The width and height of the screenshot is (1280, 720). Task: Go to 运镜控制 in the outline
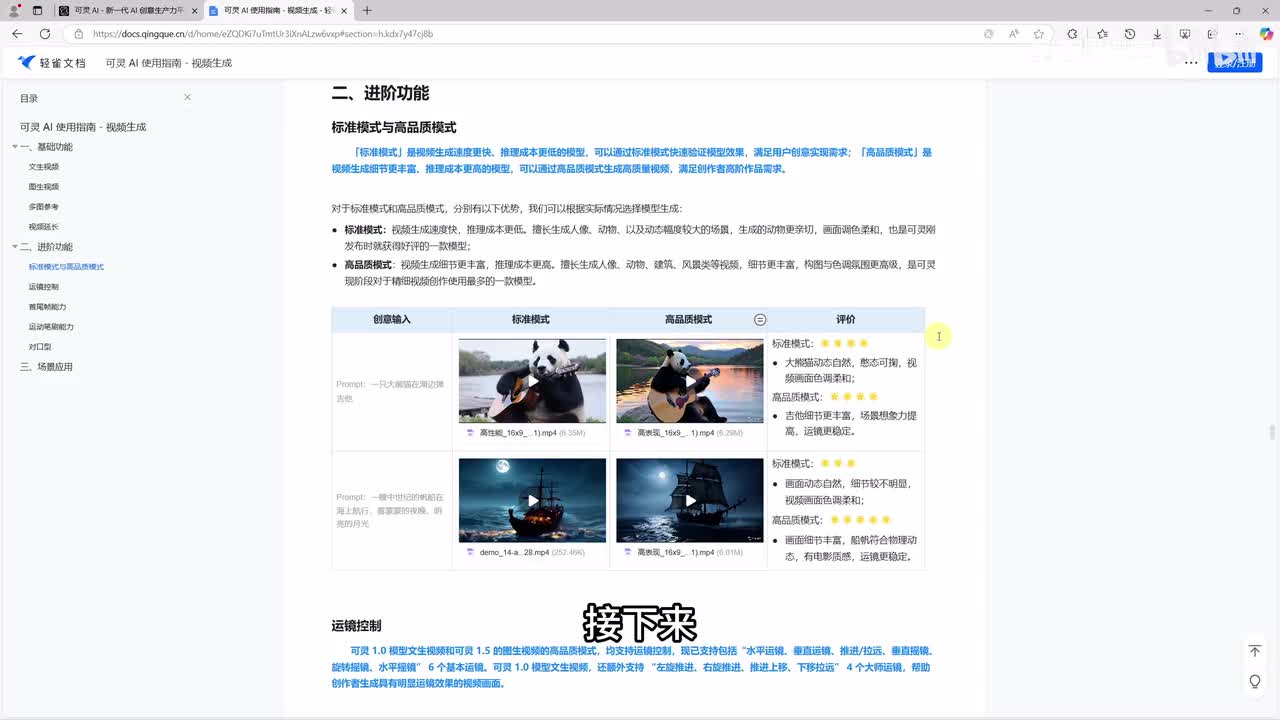pyautogui.click(x=44, y=287)
